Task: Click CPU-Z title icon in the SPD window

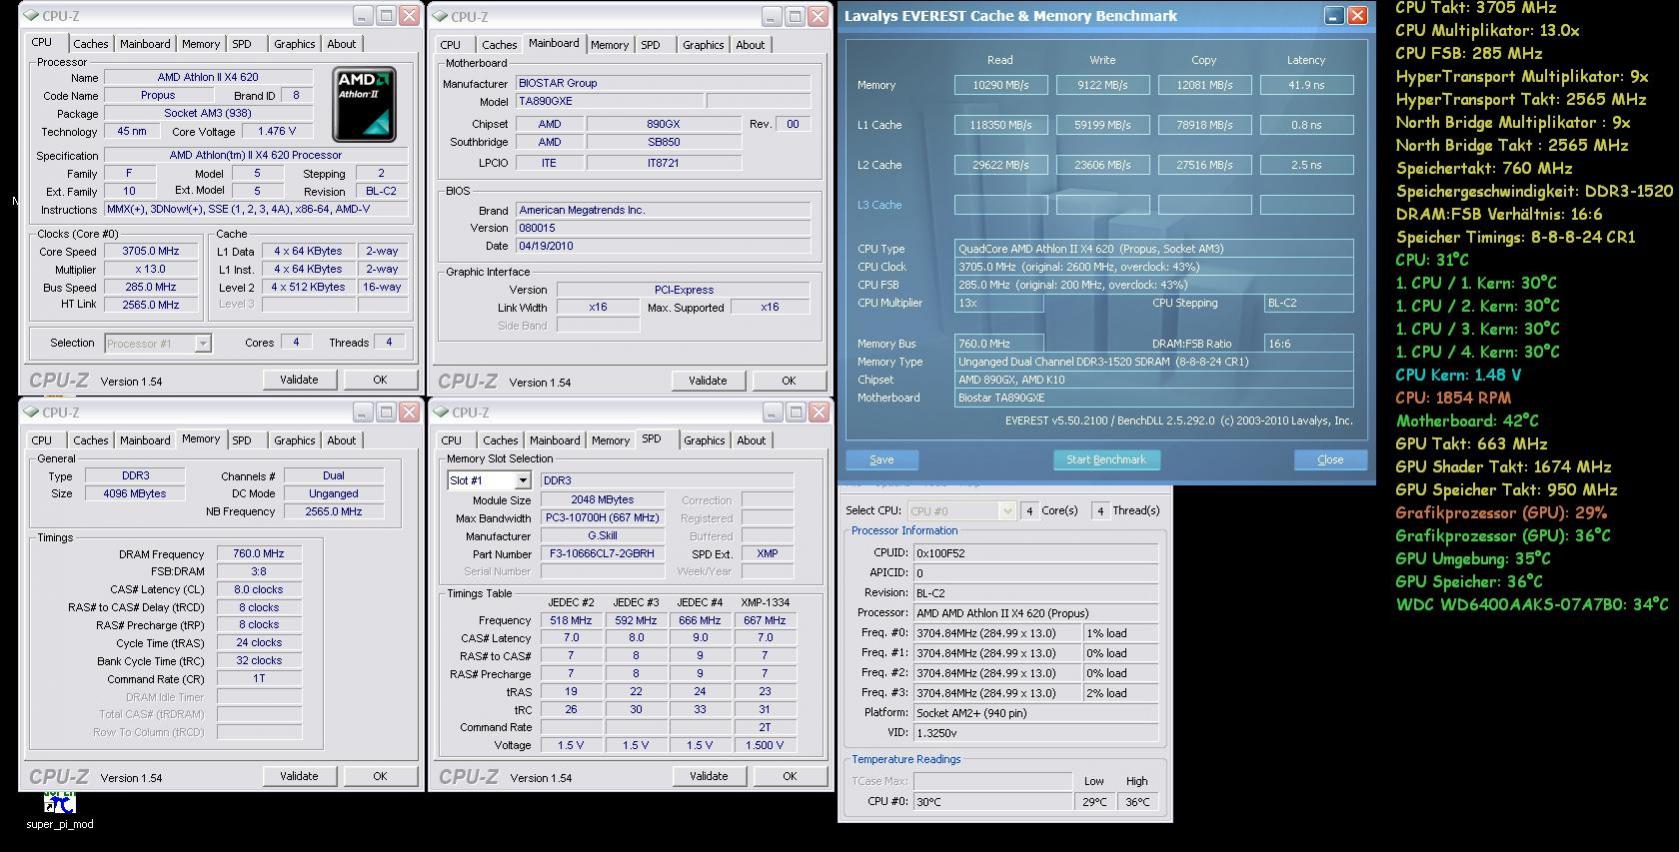Action: [440, 412]
